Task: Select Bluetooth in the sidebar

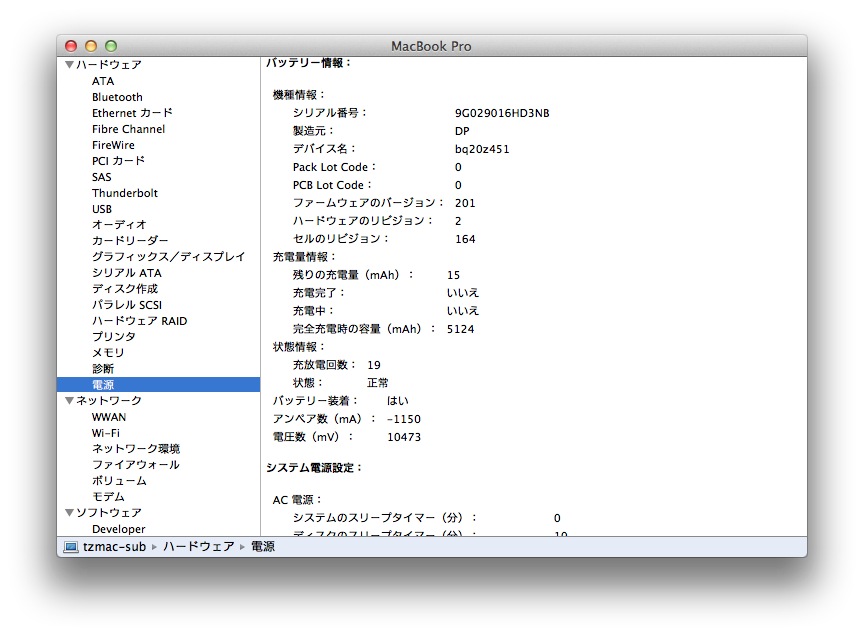Action: [117, 97]
